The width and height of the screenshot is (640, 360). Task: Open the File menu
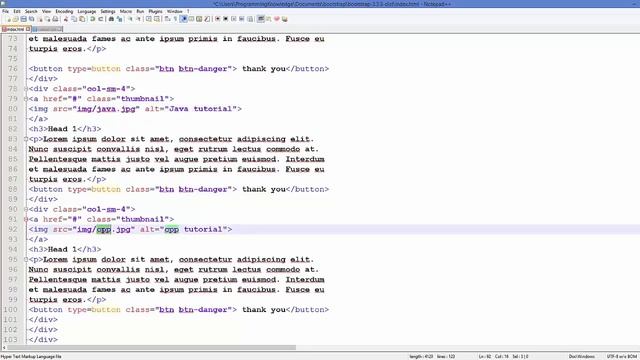point(5,11)
